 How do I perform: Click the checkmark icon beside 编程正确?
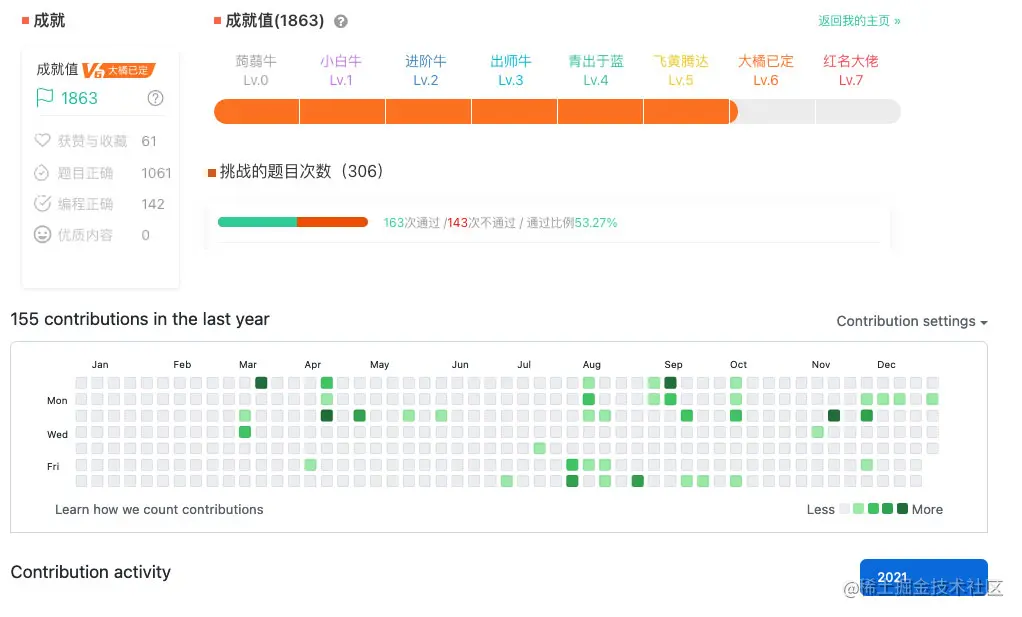click(42, 203)
